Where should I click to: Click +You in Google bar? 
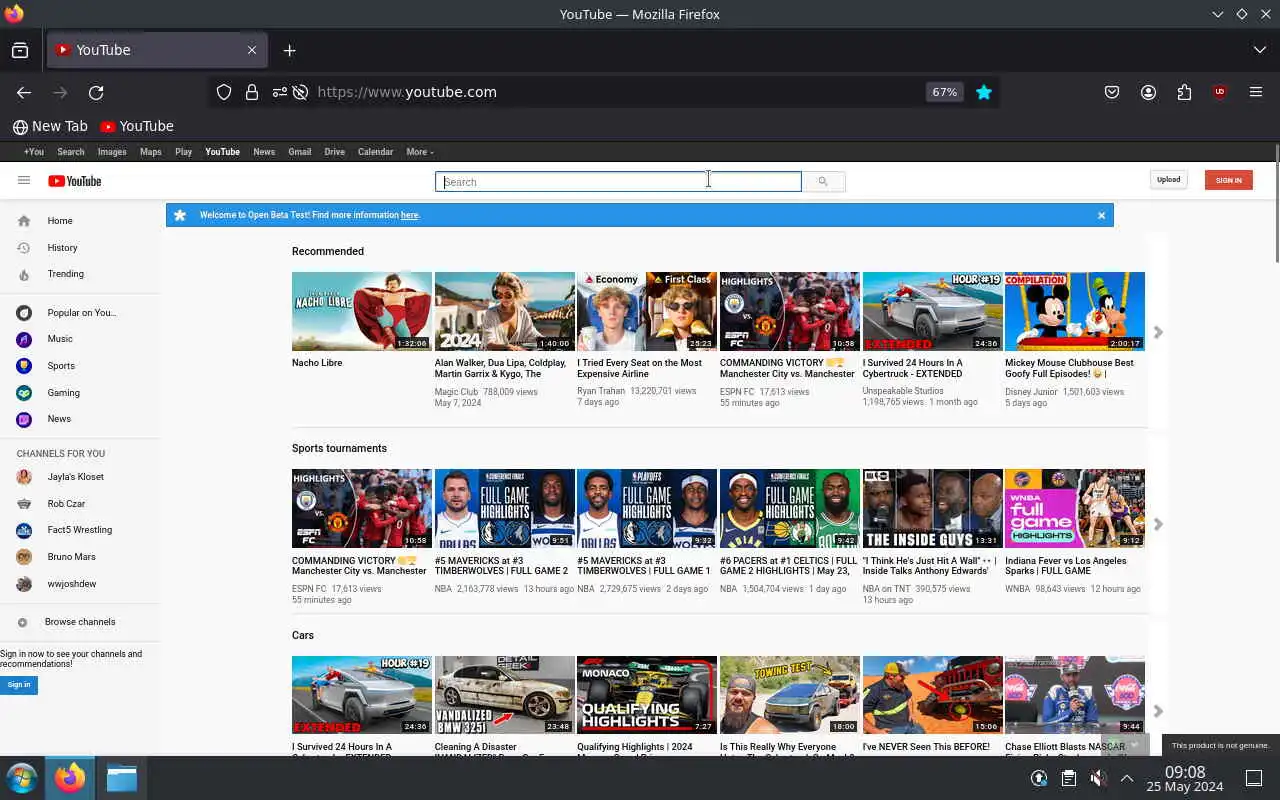pyautogui.click(x=34, y=152)
